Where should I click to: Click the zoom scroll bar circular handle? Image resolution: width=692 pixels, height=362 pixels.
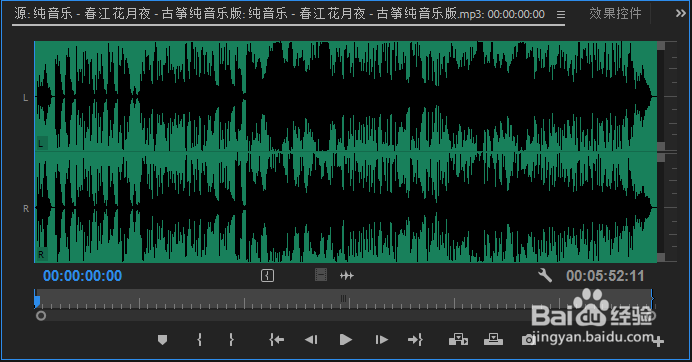tap(41, 316)
